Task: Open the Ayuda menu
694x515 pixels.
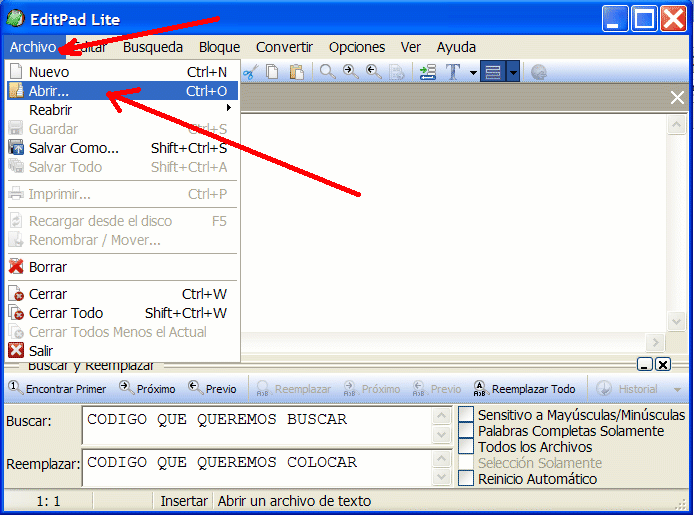Action: pyautogui.click(x=456, y=47)
